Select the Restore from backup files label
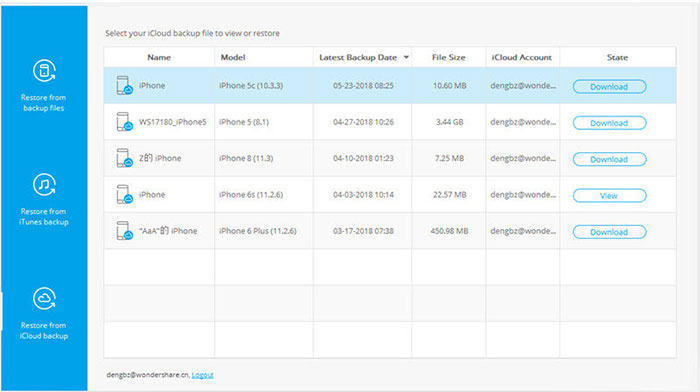Image resolution: width=700 pixels, height=392 pixels. point(44,103)
